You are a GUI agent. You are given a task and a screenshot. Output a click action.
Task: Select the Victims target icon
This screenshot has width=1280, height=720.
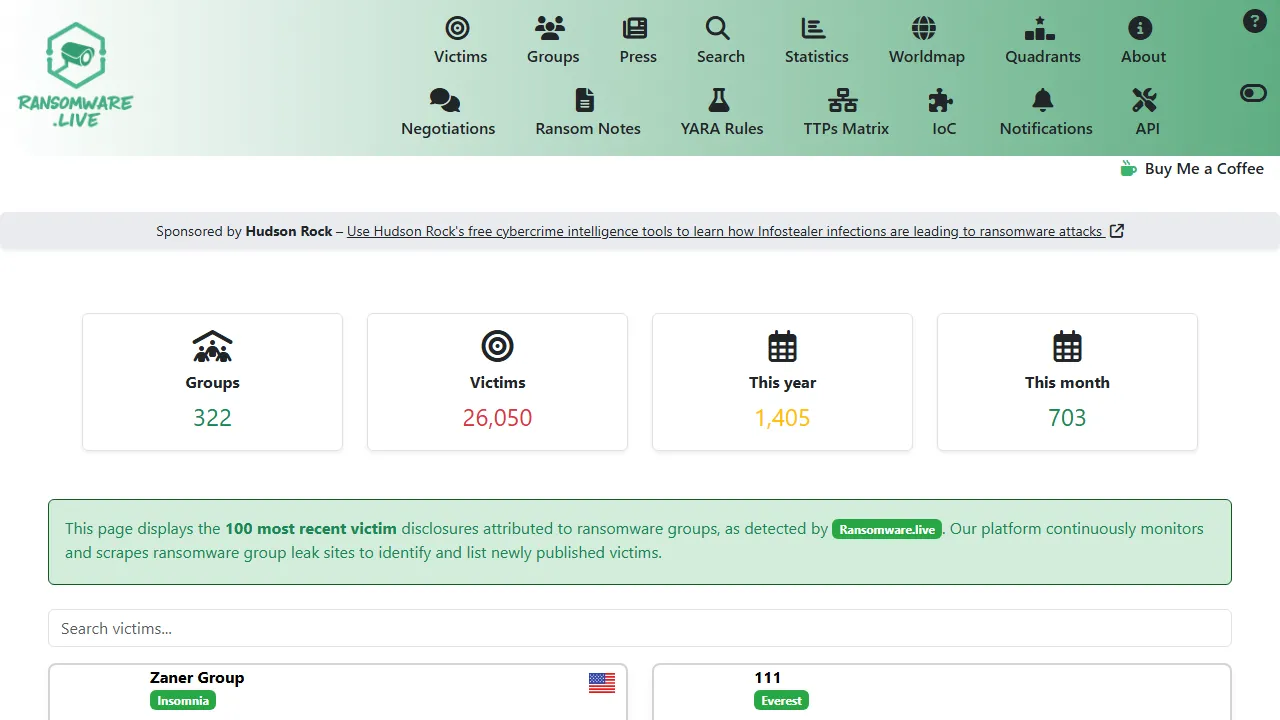coord(459,29)
